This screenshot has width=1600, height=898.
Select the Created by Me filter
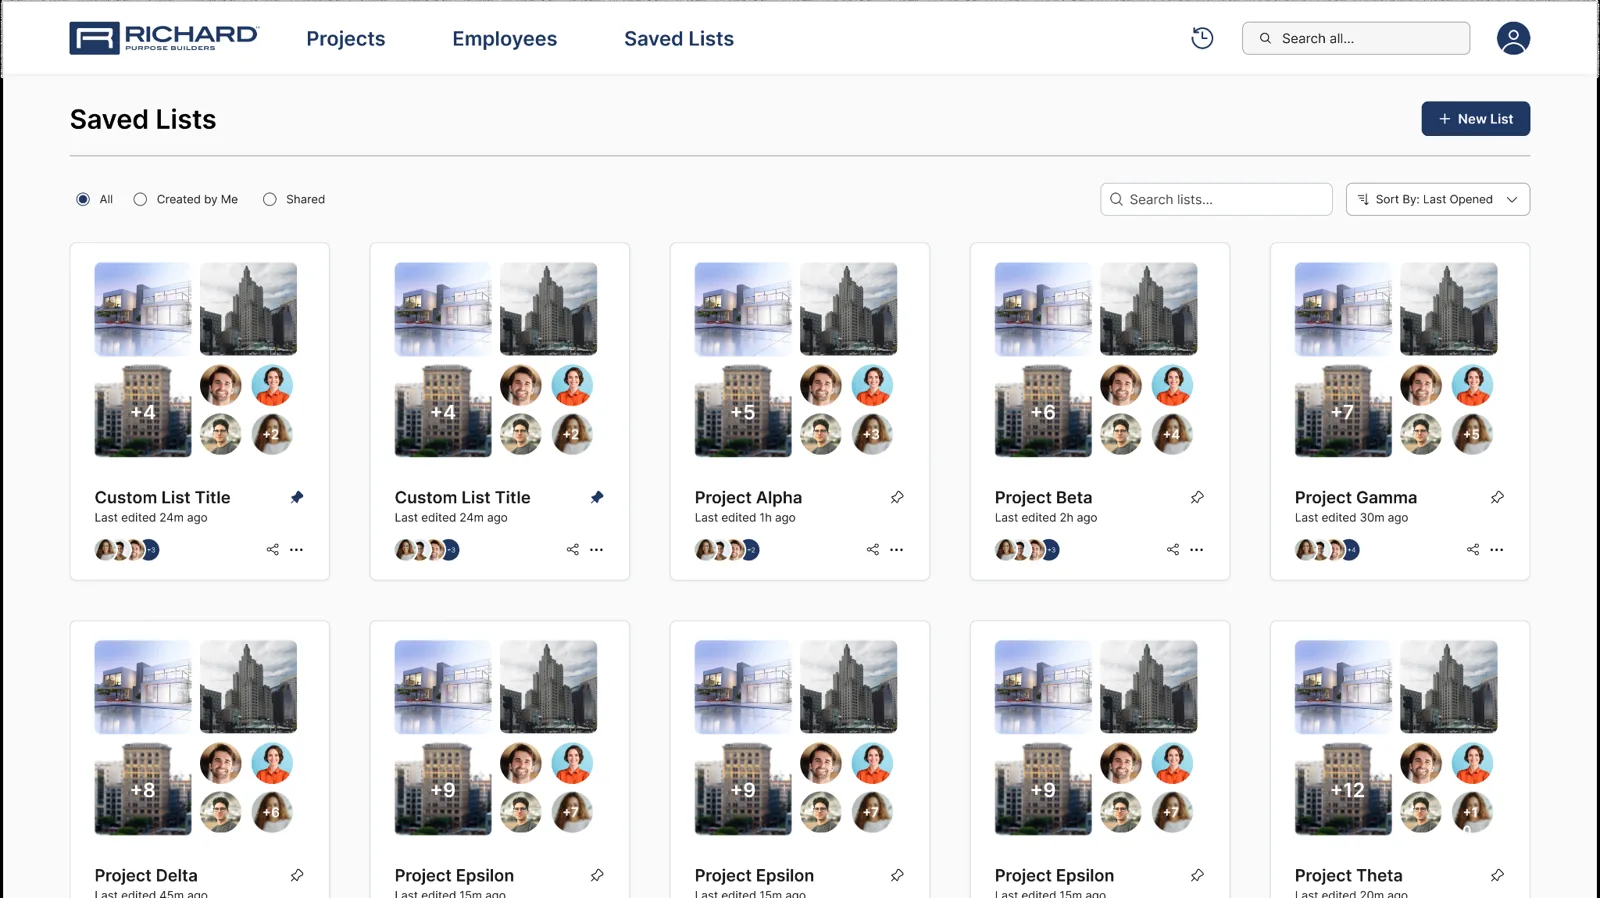pos(140,199)
